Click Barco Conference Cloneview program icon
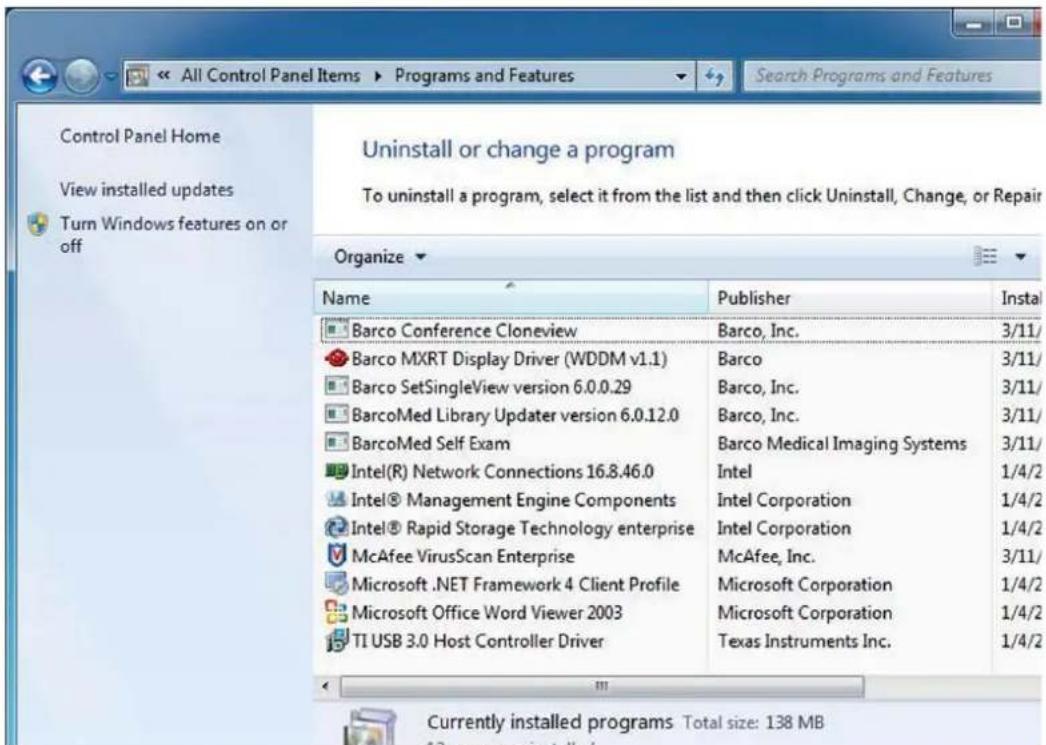Viewport: 1046px width, 745px height. click(x=336, y=329)
